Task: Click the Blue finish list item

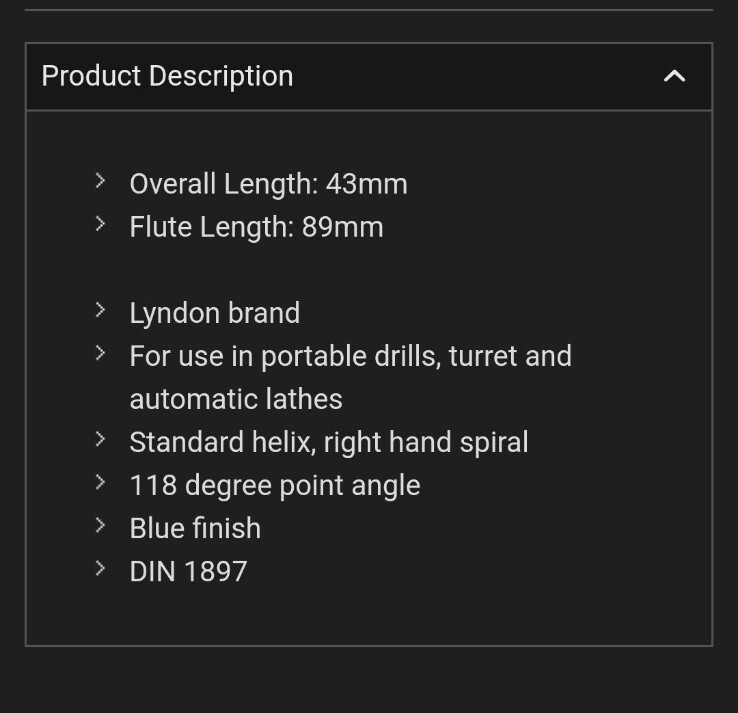Action: click(195, 529)
